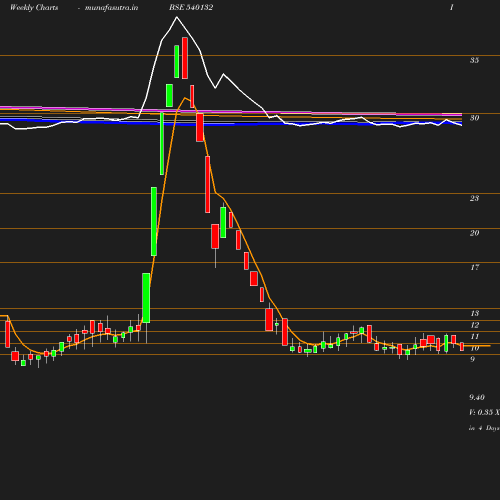Viewport: 500px width, 500px height.
Task: Select the 23 price axis label
Action: tap(474, 198)
